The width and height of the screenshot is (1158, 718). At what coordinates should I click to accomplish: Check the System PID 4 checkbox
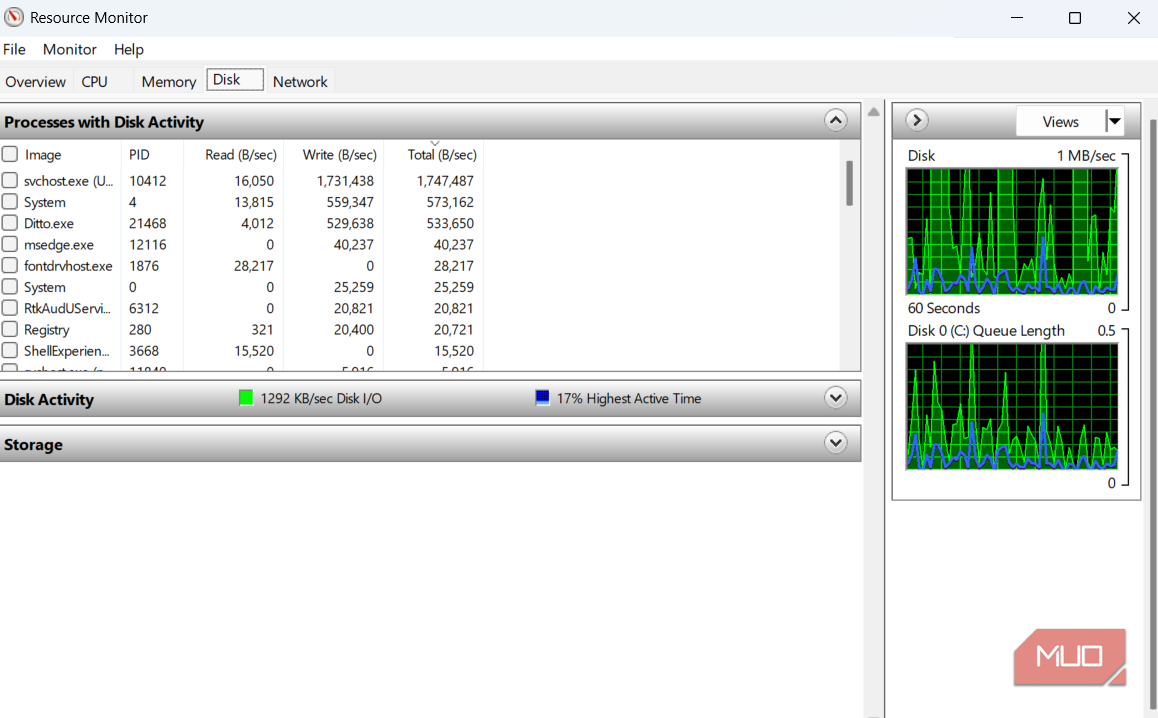point(10,202)
